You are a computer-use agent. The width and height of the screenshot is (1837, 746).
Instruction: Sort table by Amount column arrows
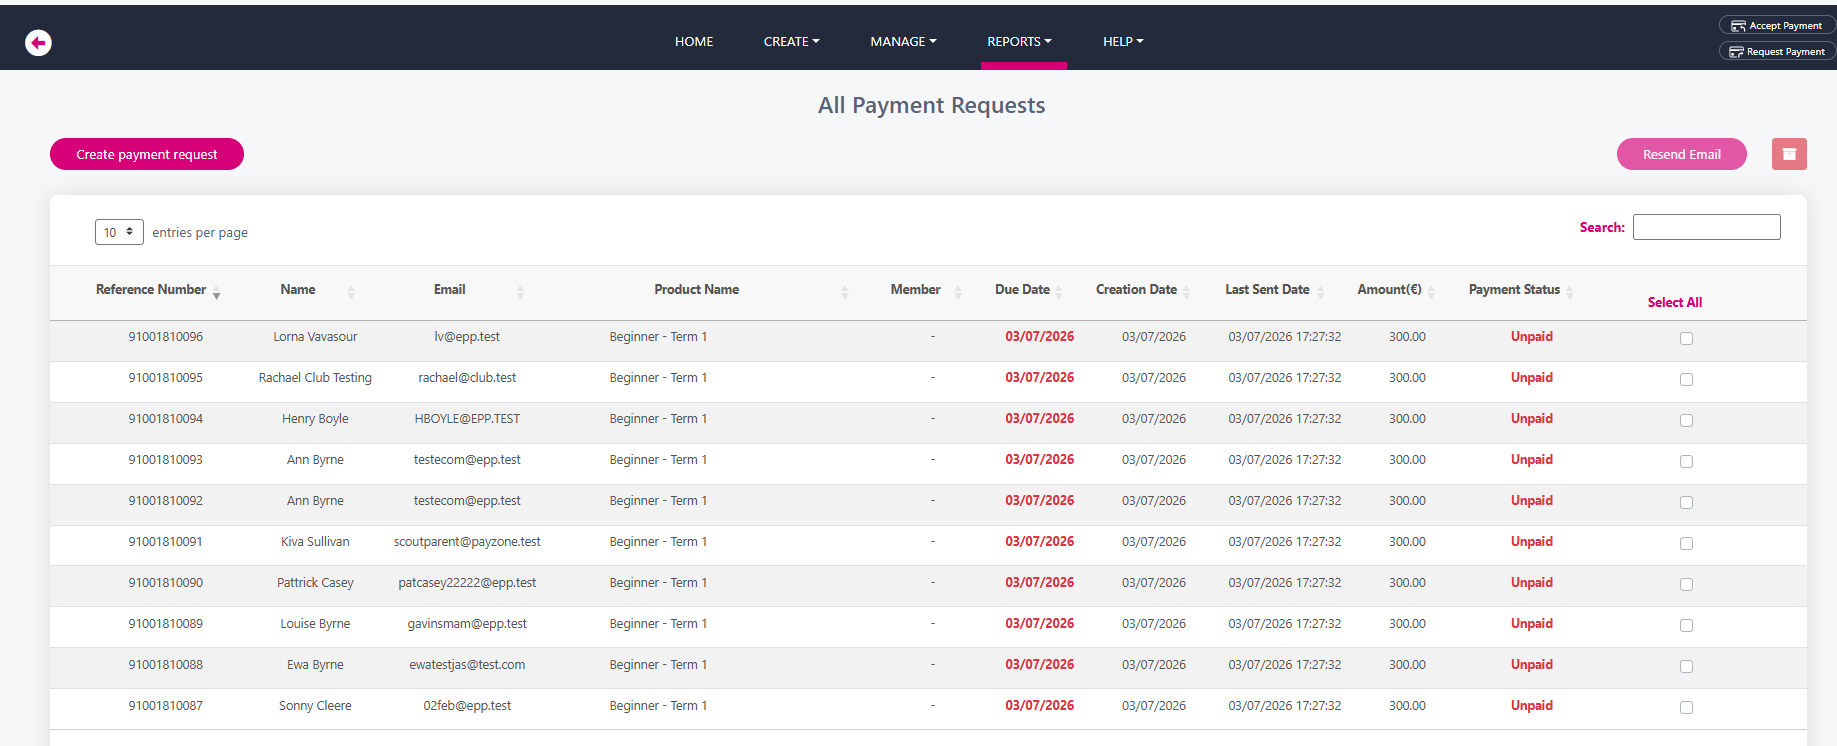tap(1431, 292)
